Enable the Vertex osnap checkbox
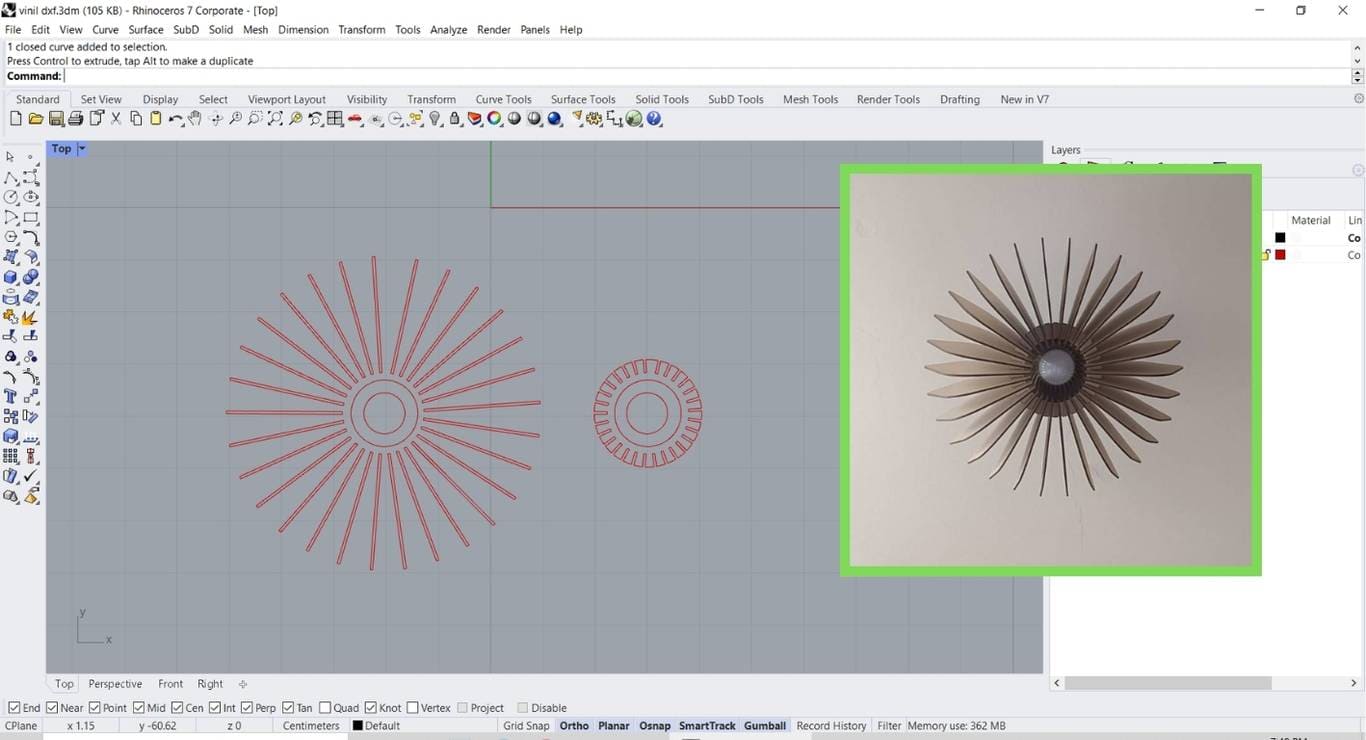Screen dimensions: 1366x740 point(412,708)
